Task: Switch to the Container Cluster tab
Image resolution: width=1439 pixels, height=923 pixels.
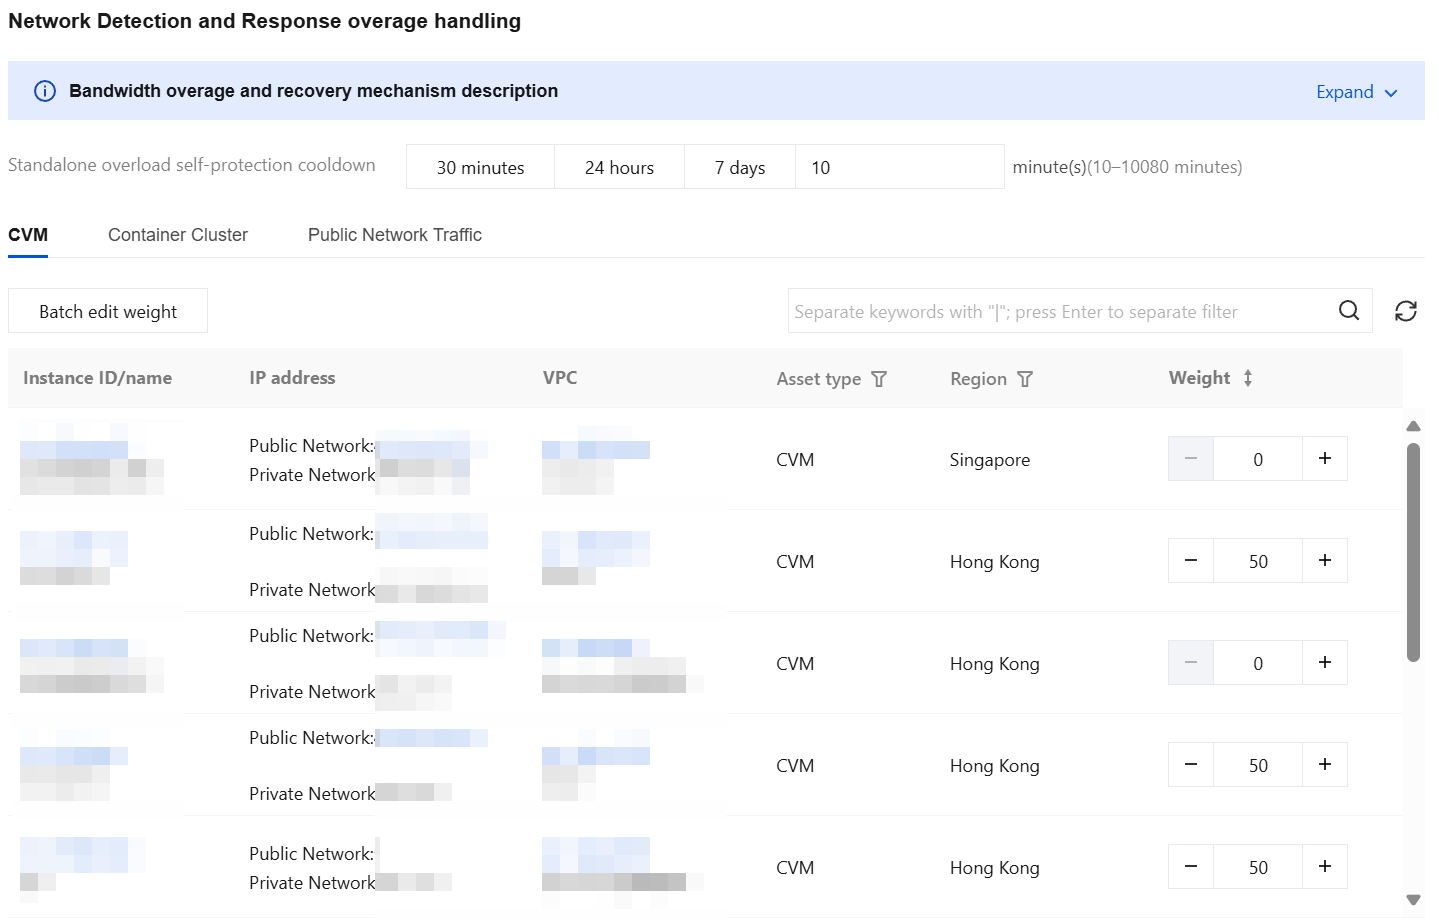Action: click(x=178, y=235)
